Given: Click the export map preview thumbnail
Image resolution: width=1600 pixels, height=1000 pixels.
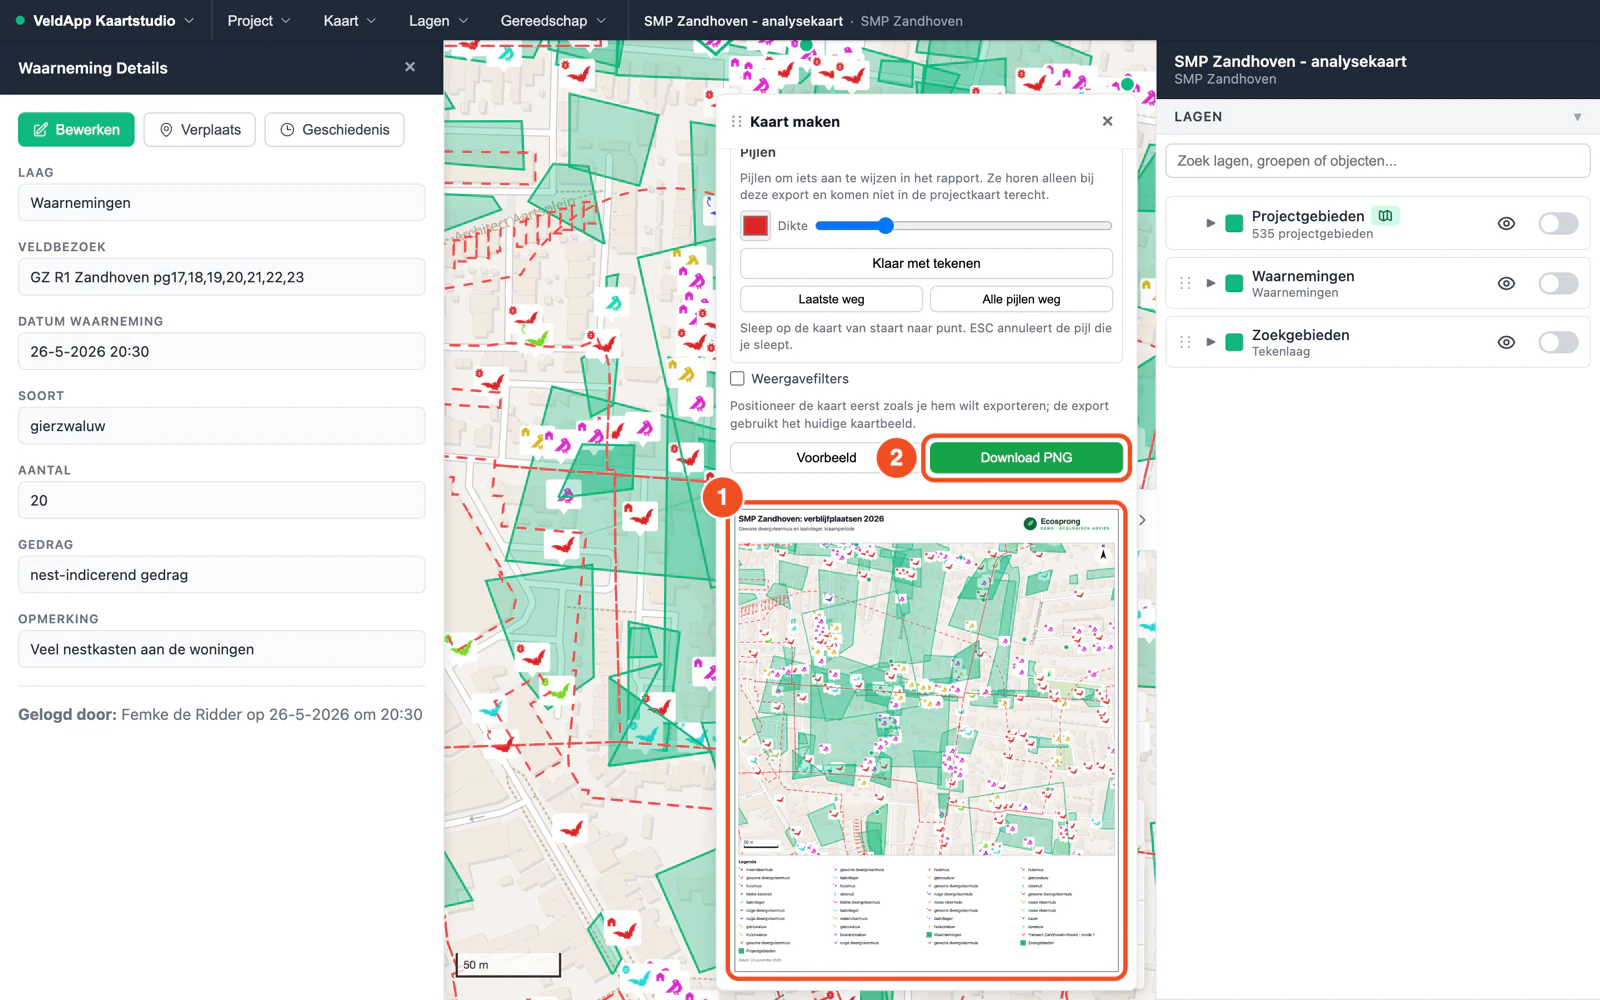Looking at the screenshot, I should (x=927, y=741).
